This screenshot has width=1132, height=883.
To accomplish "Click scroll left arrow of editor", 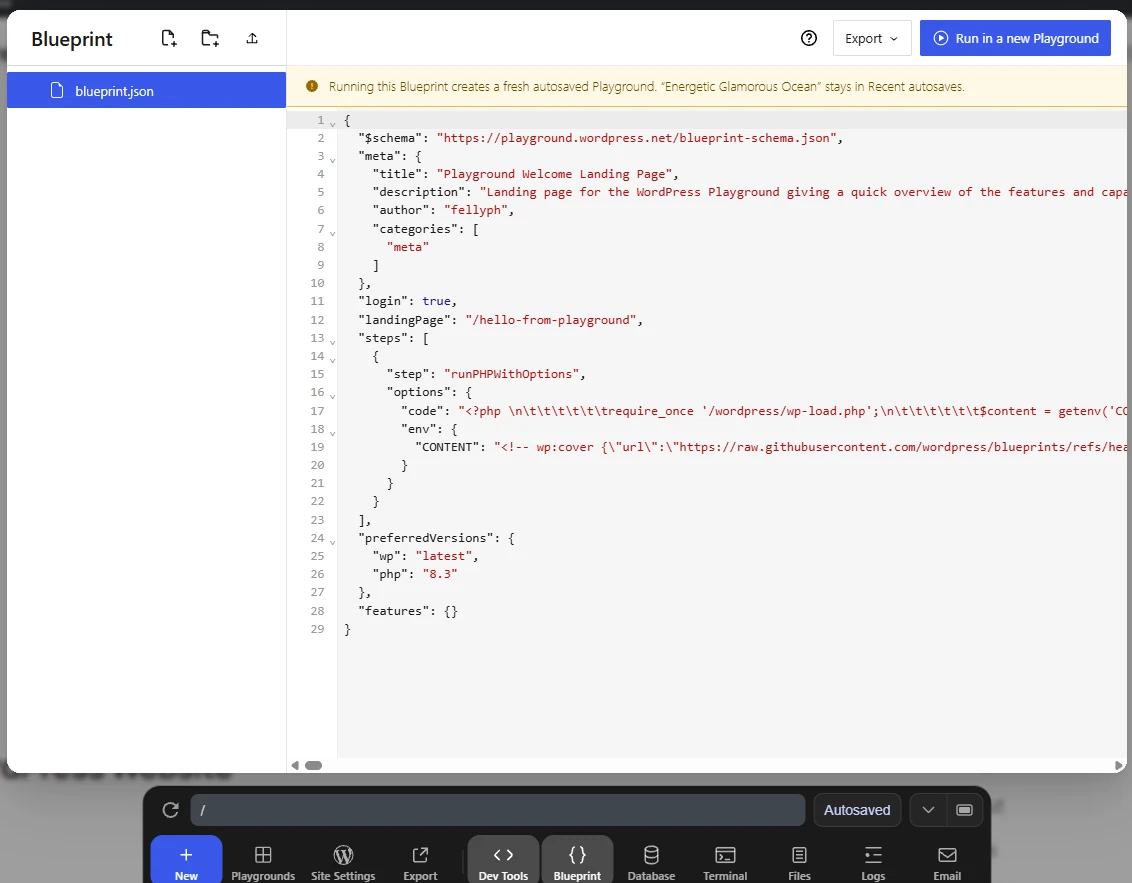I will [x=294, y=765].
